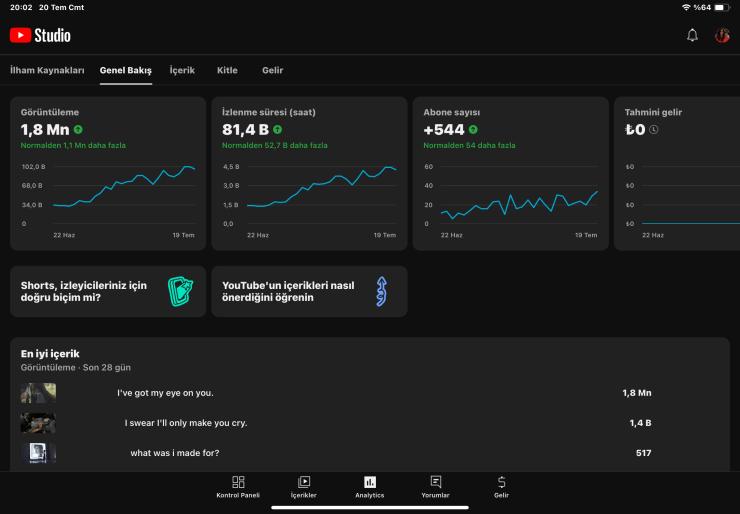This screenshot has width=740, height=514.
Task: Tap the clock icon next to ₺0
Action: click(x=654, y=130)
